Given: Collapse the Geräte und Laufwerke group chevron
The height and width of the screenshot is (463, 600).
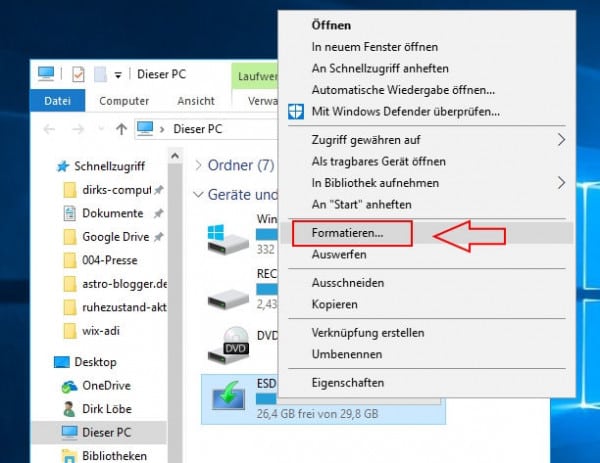Looking at the screenshot, I should click(198, 194).
